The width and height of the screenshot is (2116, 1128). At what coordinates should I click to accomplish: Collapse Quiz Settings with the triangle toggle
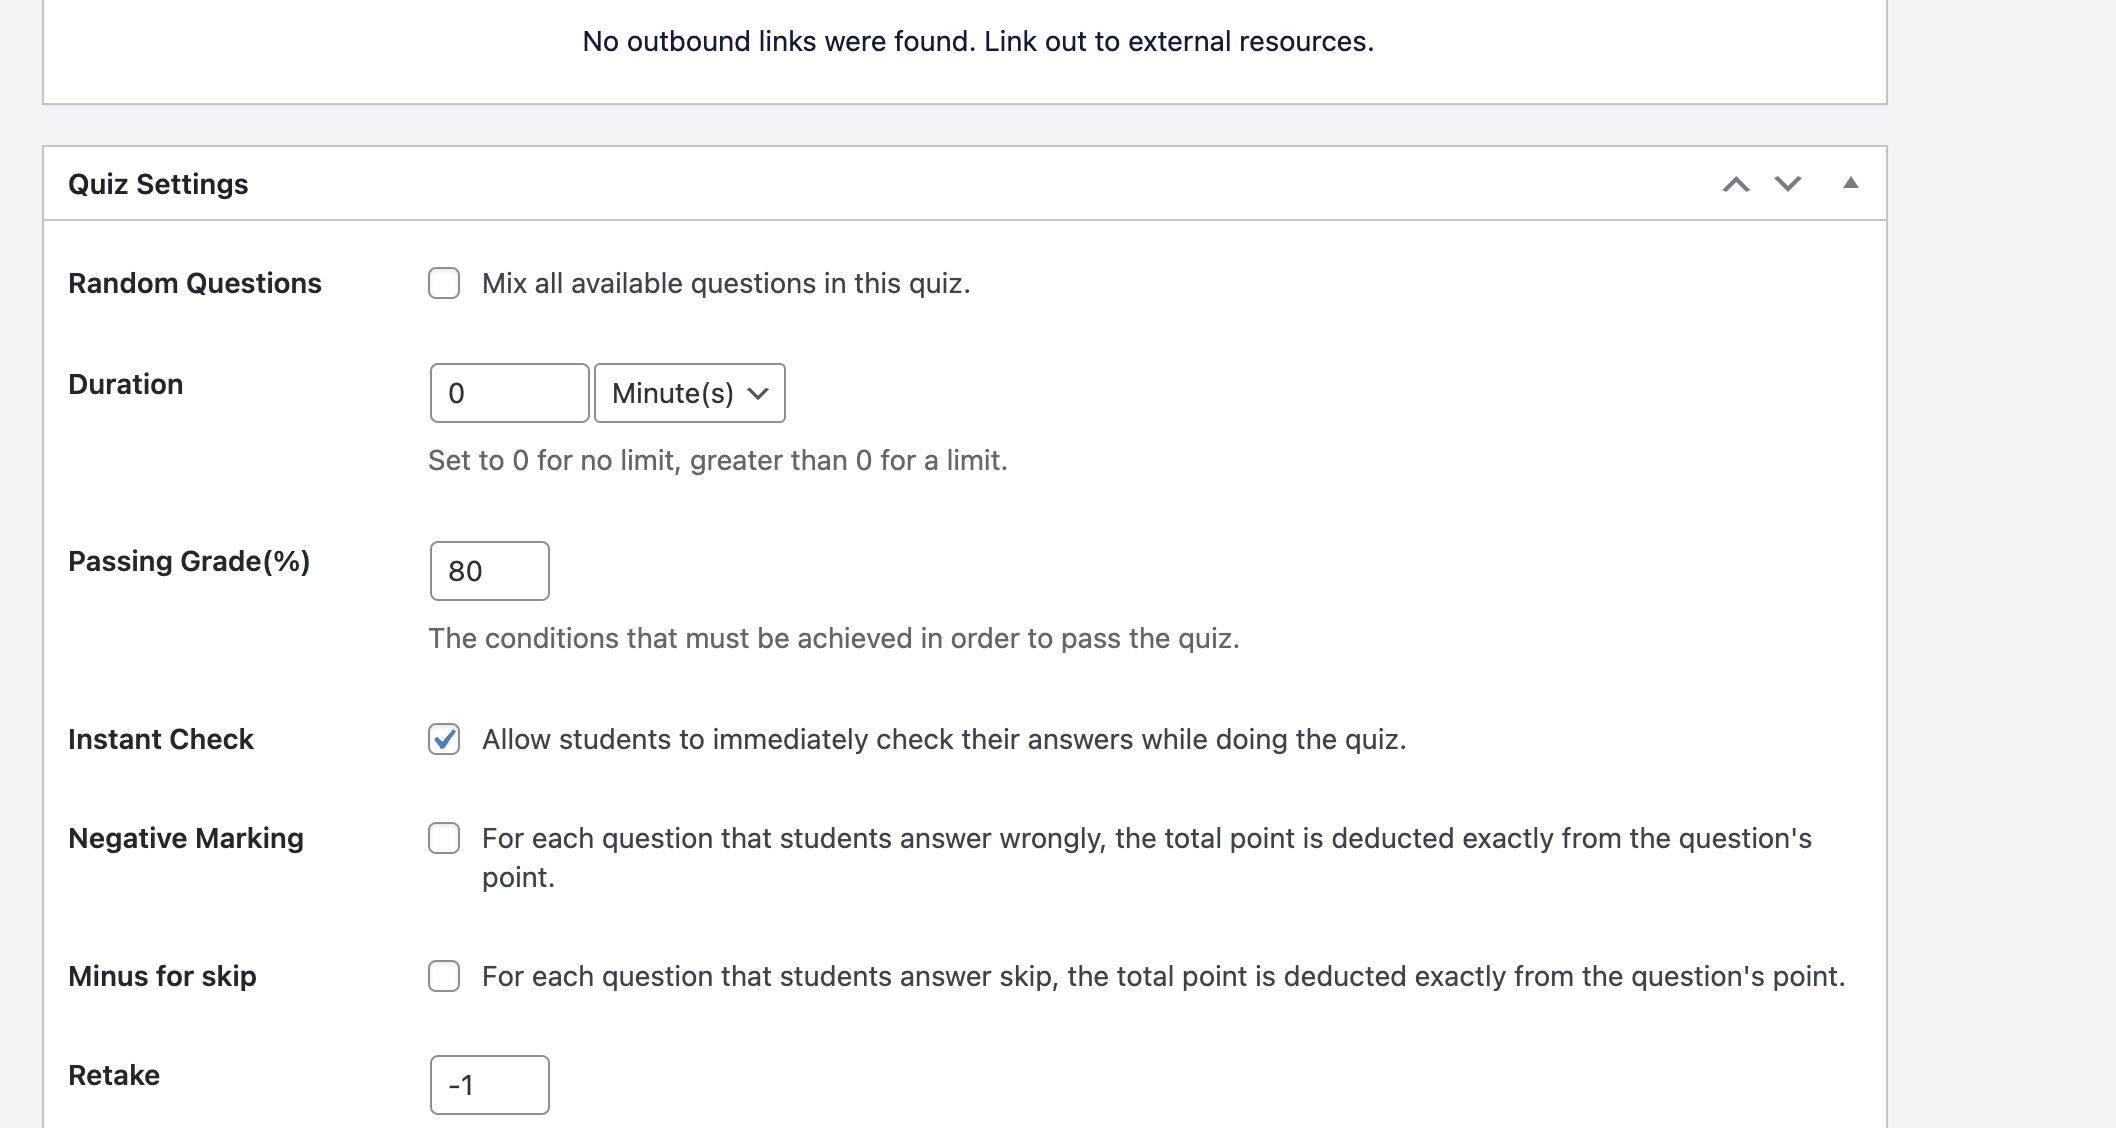coord(1851,183)
